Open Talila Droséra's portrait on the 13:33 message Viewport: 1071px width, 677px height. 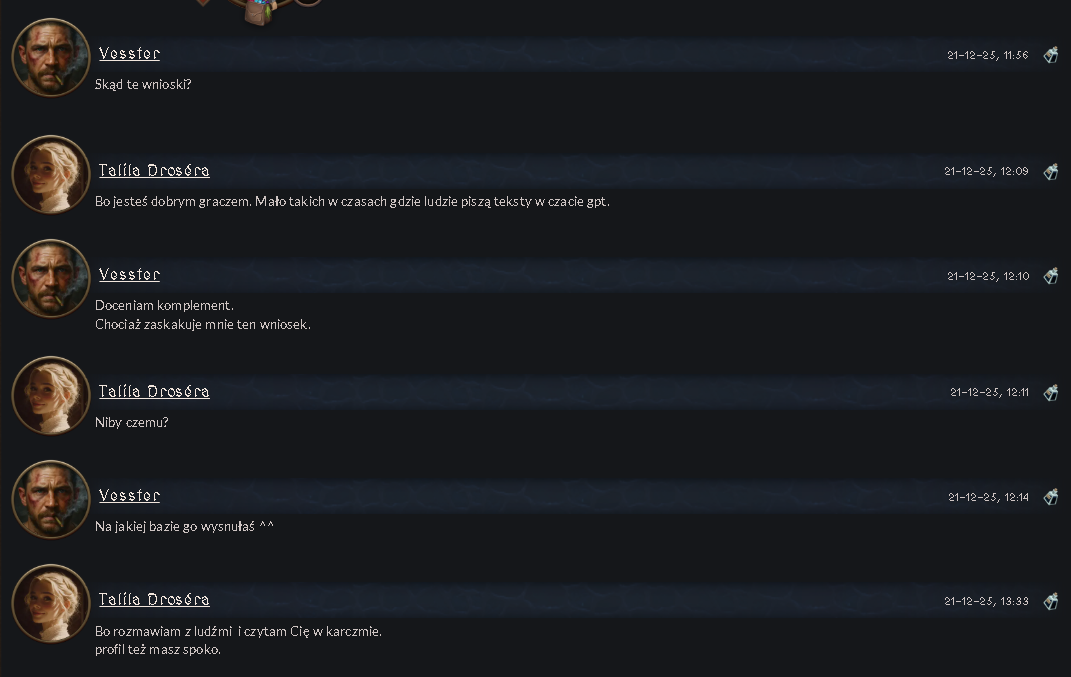(51, 603)
